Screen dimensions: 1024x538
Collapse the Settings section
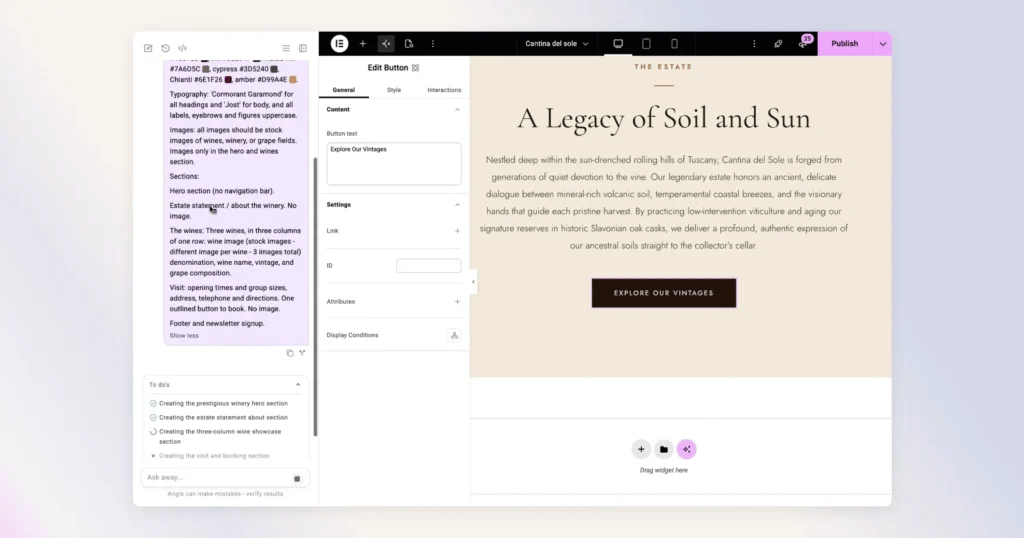457,205
